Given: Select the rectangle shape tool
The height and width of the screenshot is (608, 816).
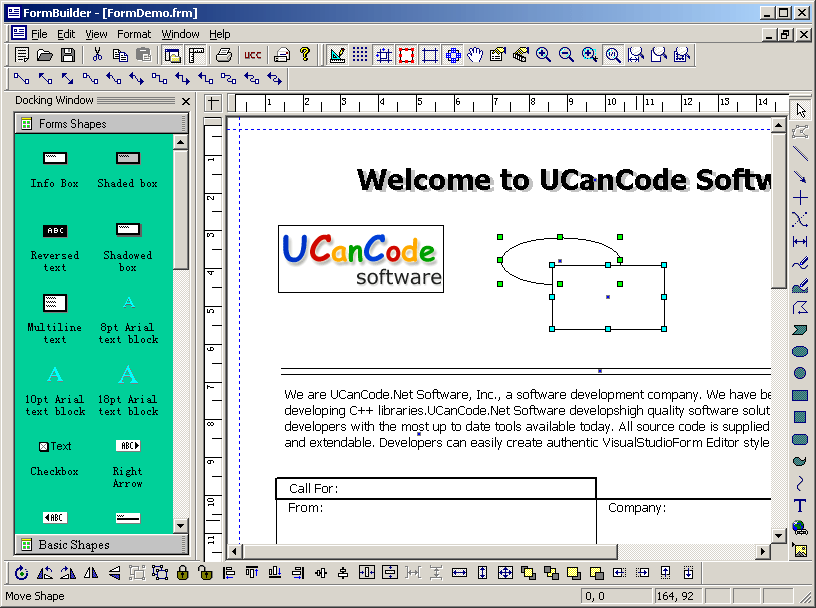Looking at the screenshot, I should pos(800,396).
